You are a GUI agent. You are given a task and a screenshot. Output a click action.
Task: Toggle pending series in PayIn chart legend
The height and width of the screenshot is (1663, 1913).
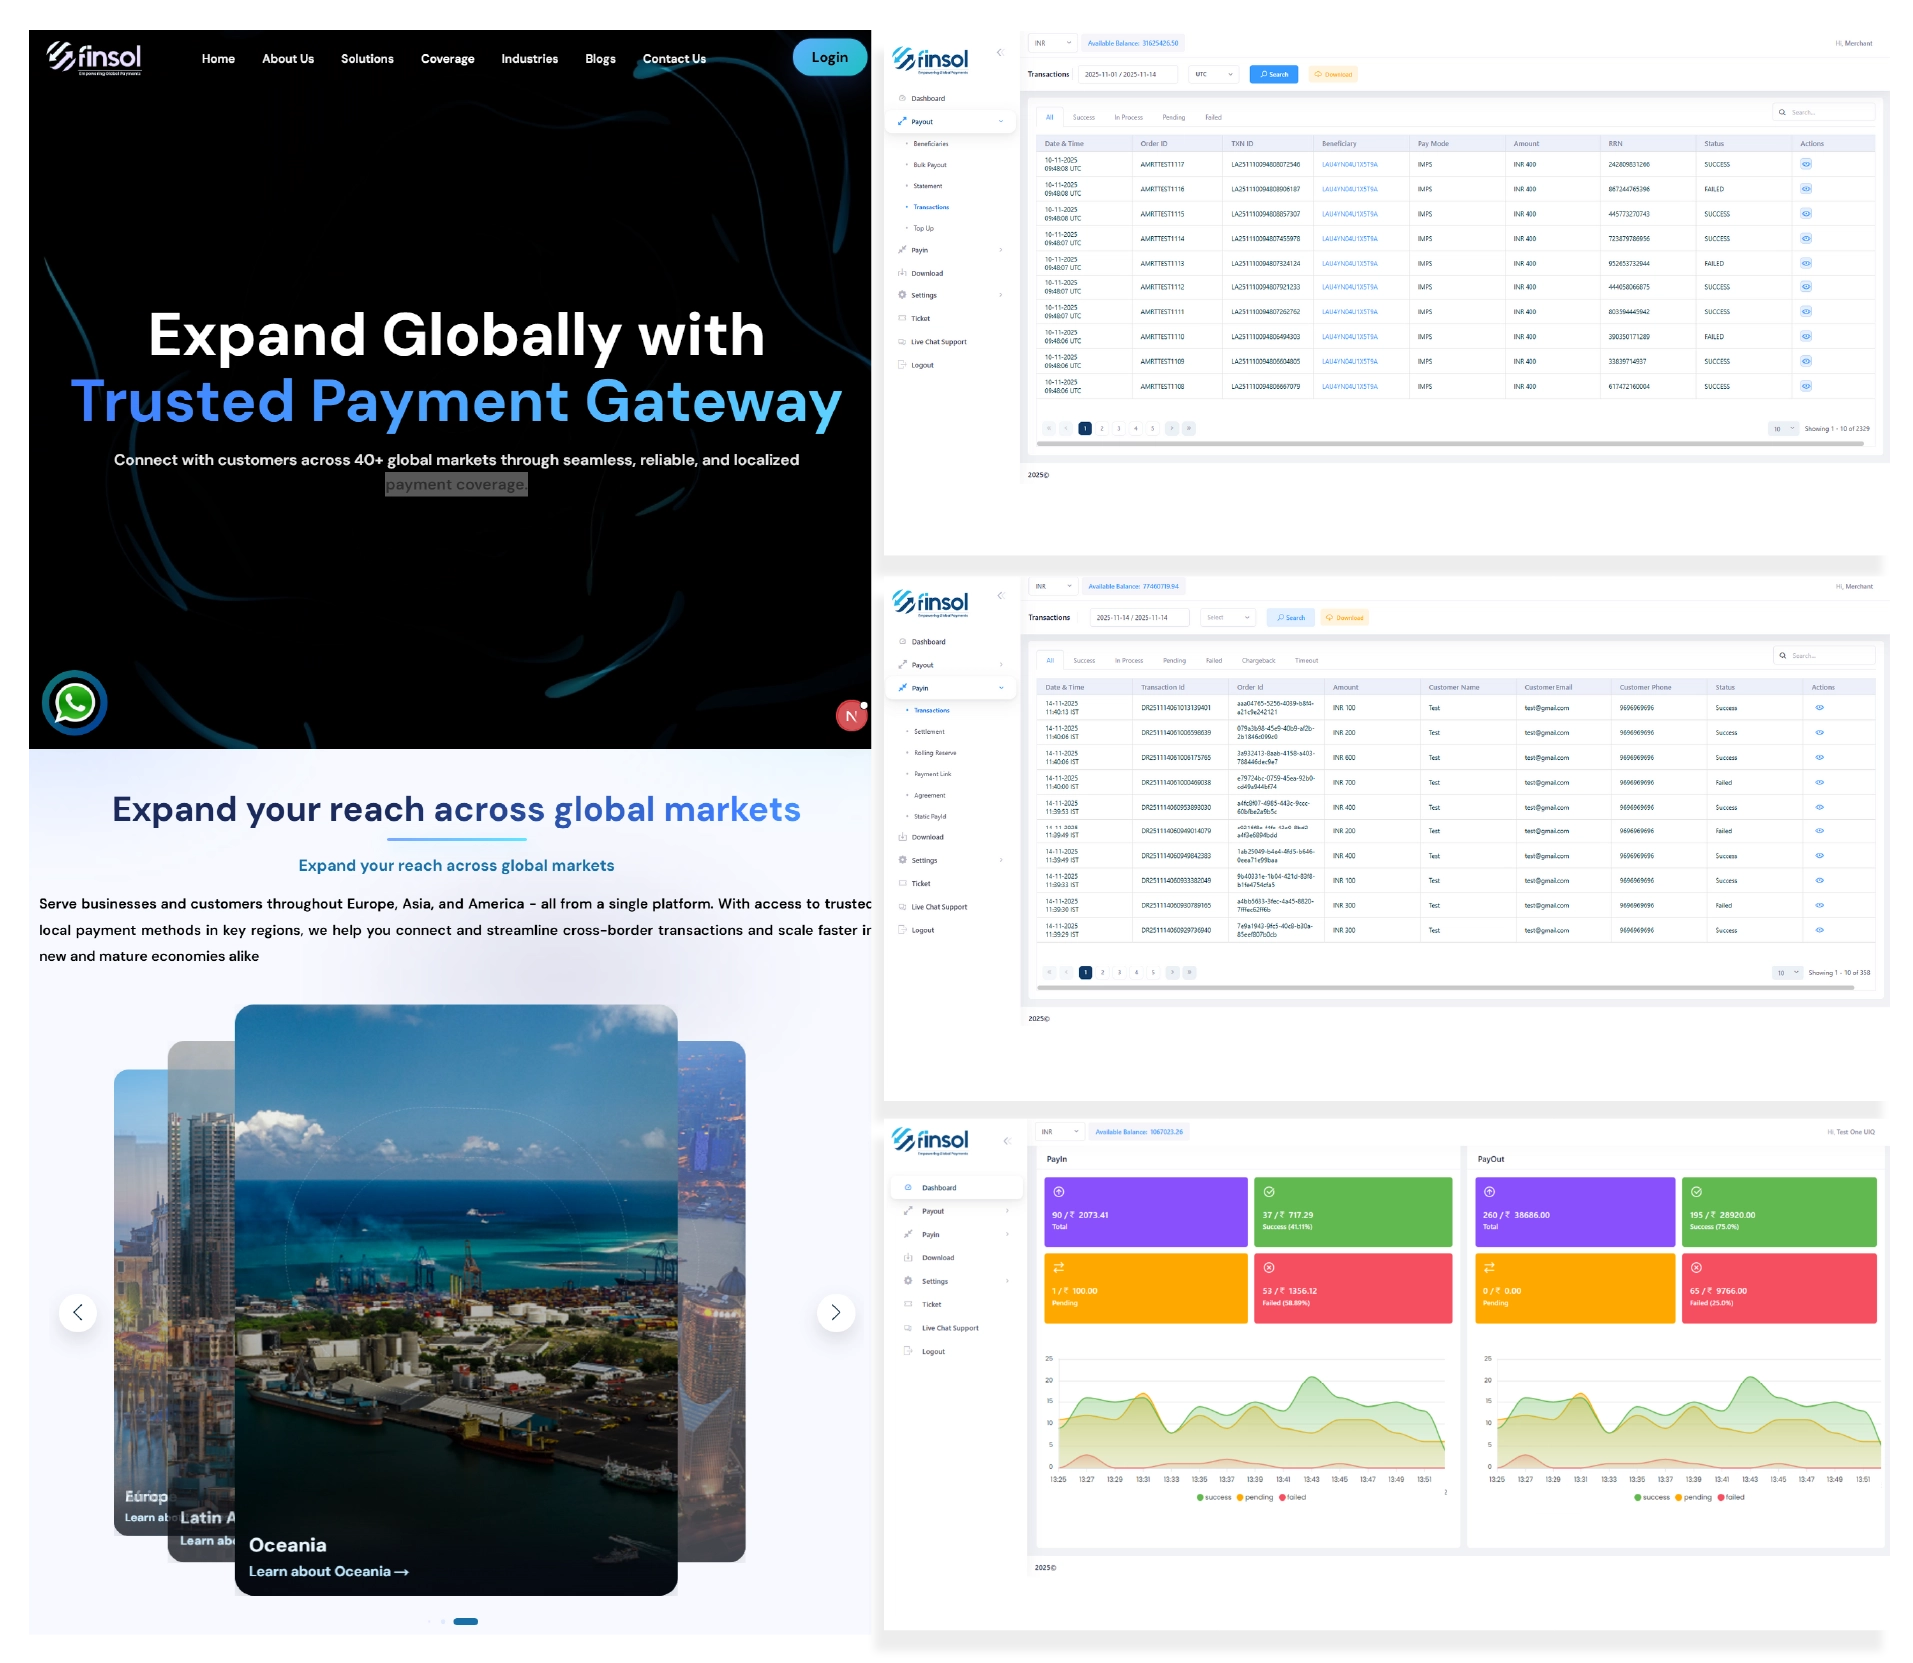tap(1254, 1497)
